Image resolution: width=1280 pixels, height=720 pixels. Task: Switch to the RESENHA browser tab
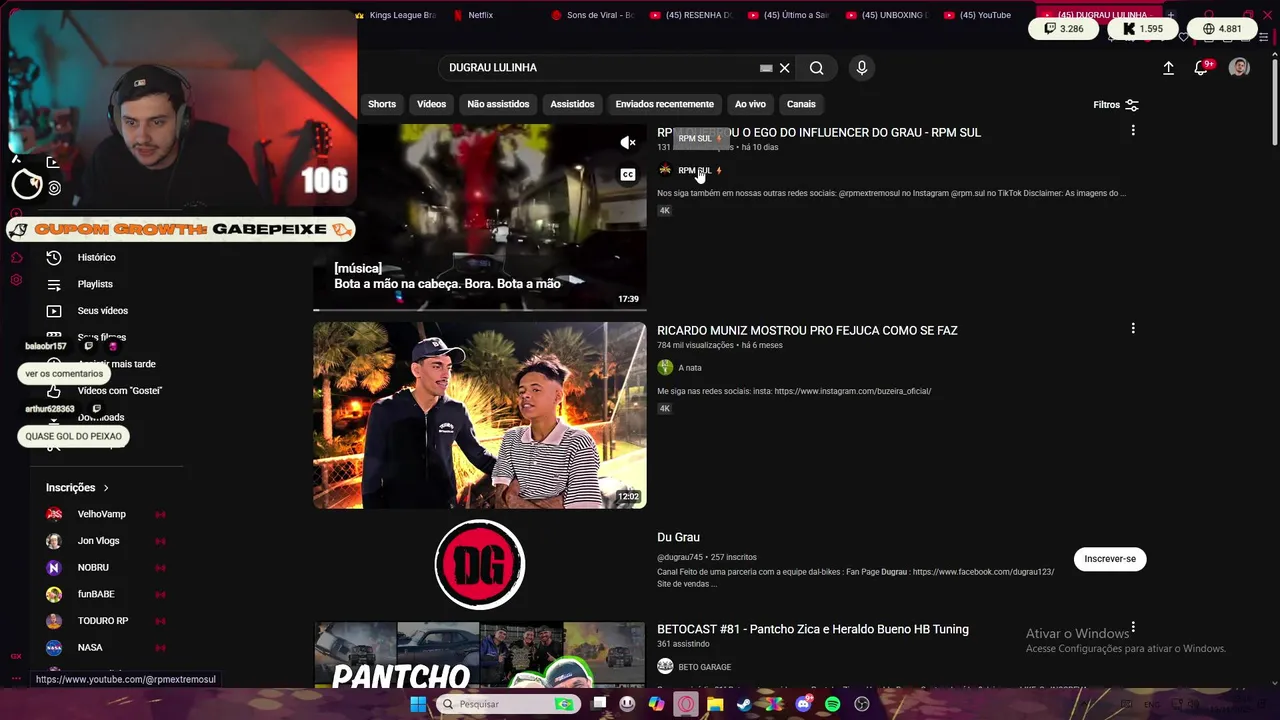(x=690, y=15)
